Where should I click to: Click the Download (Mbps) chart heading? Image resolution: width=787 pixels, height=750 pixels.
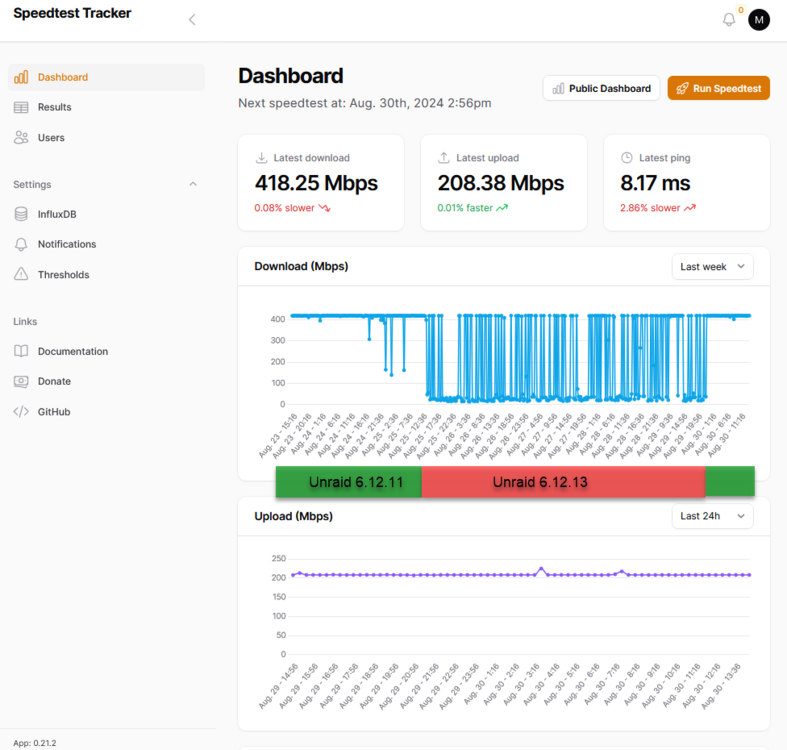(301, 266)
